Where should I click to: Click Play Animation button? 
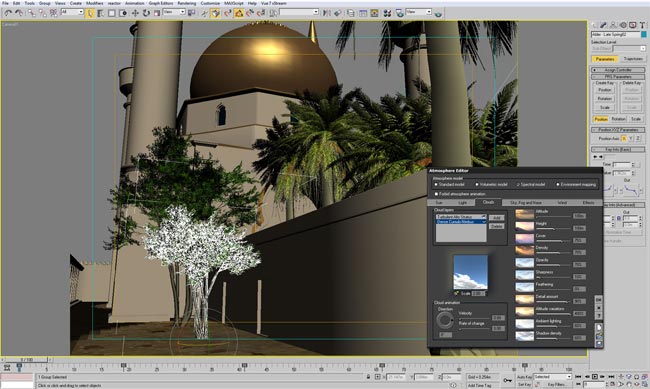coord(594,377)
